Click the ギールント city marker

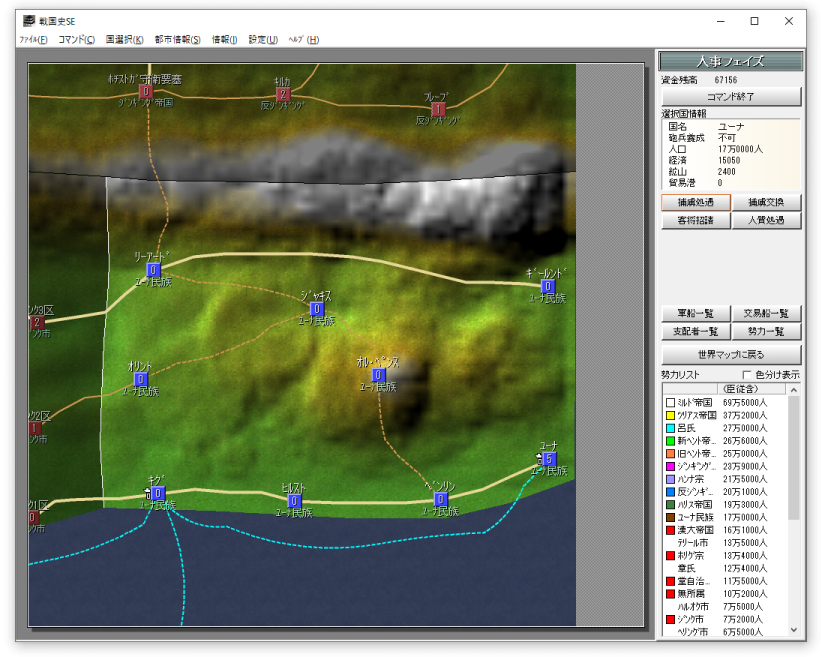(x=548, y=286)
